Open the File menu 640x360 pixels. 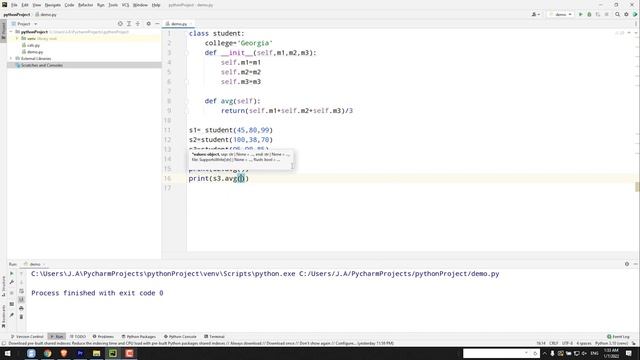click(14, 5)
